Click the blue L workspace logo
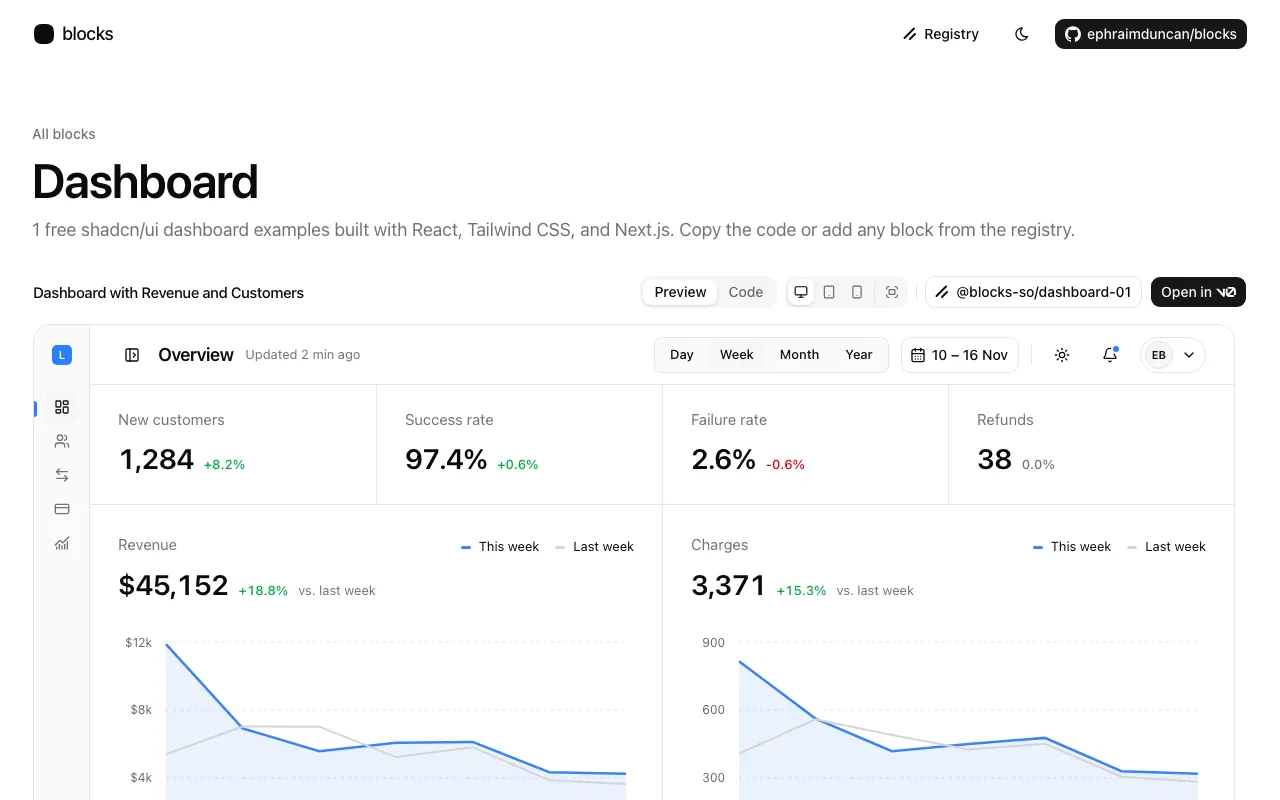The image size is (1280, 800). tap(62, 355)
